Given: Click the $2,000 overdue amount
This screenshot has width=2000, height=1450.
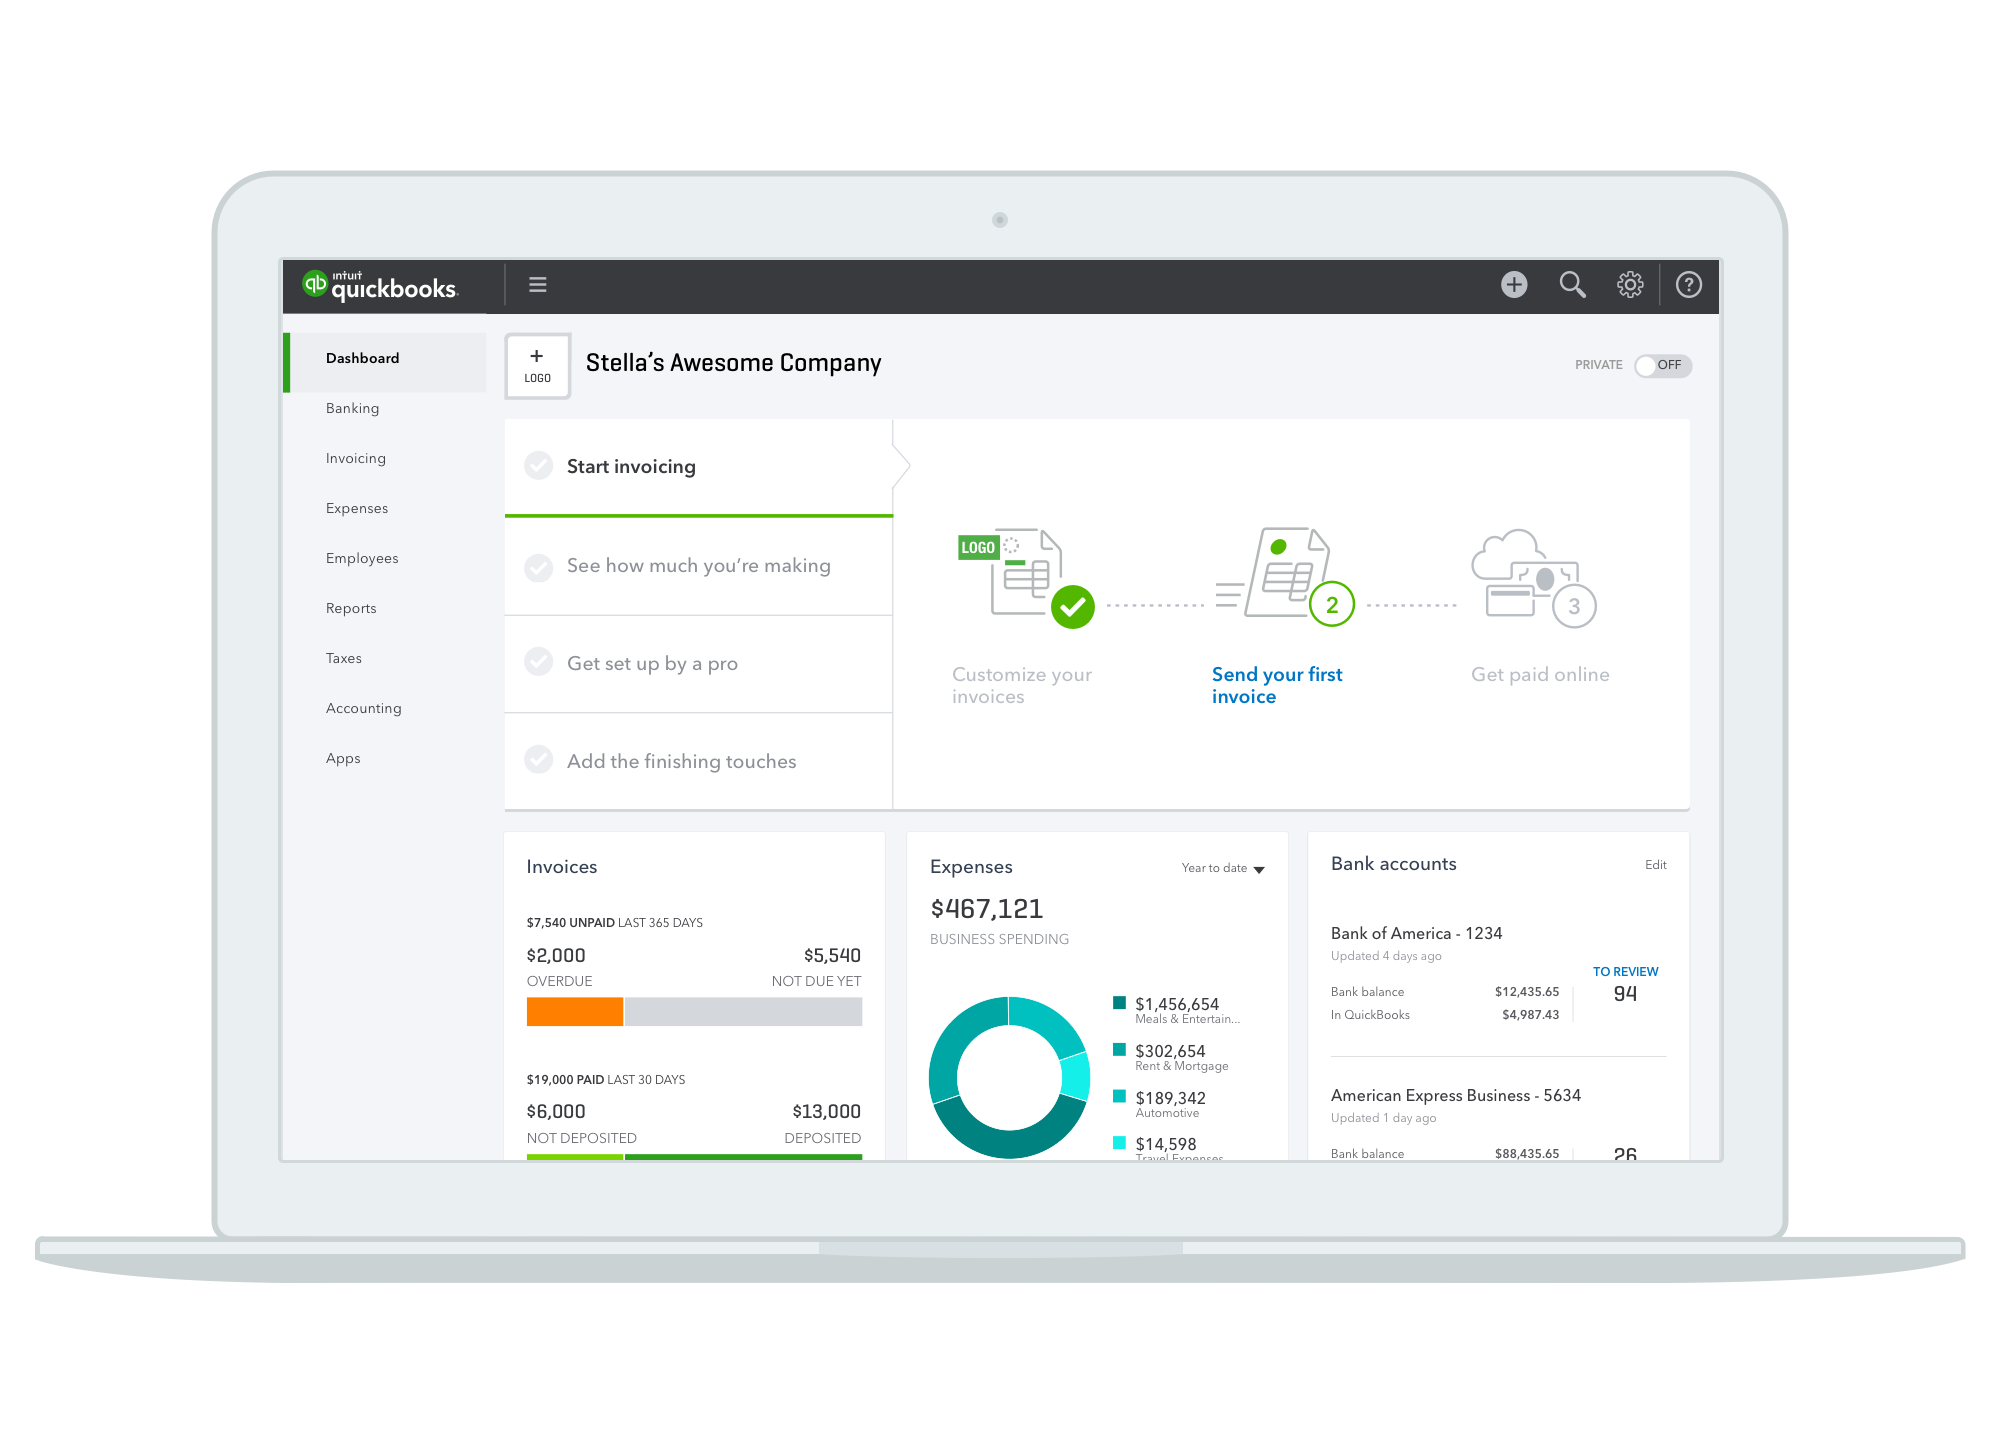Looking at the screenshot, I should pos(556,955).
